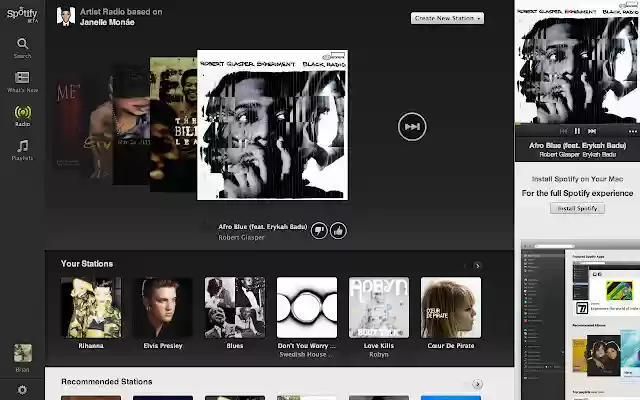Image resolution: width=640 pixels, height=400 pixels.
Task: Click the Your Stations heading
Action: pos(87,264)
